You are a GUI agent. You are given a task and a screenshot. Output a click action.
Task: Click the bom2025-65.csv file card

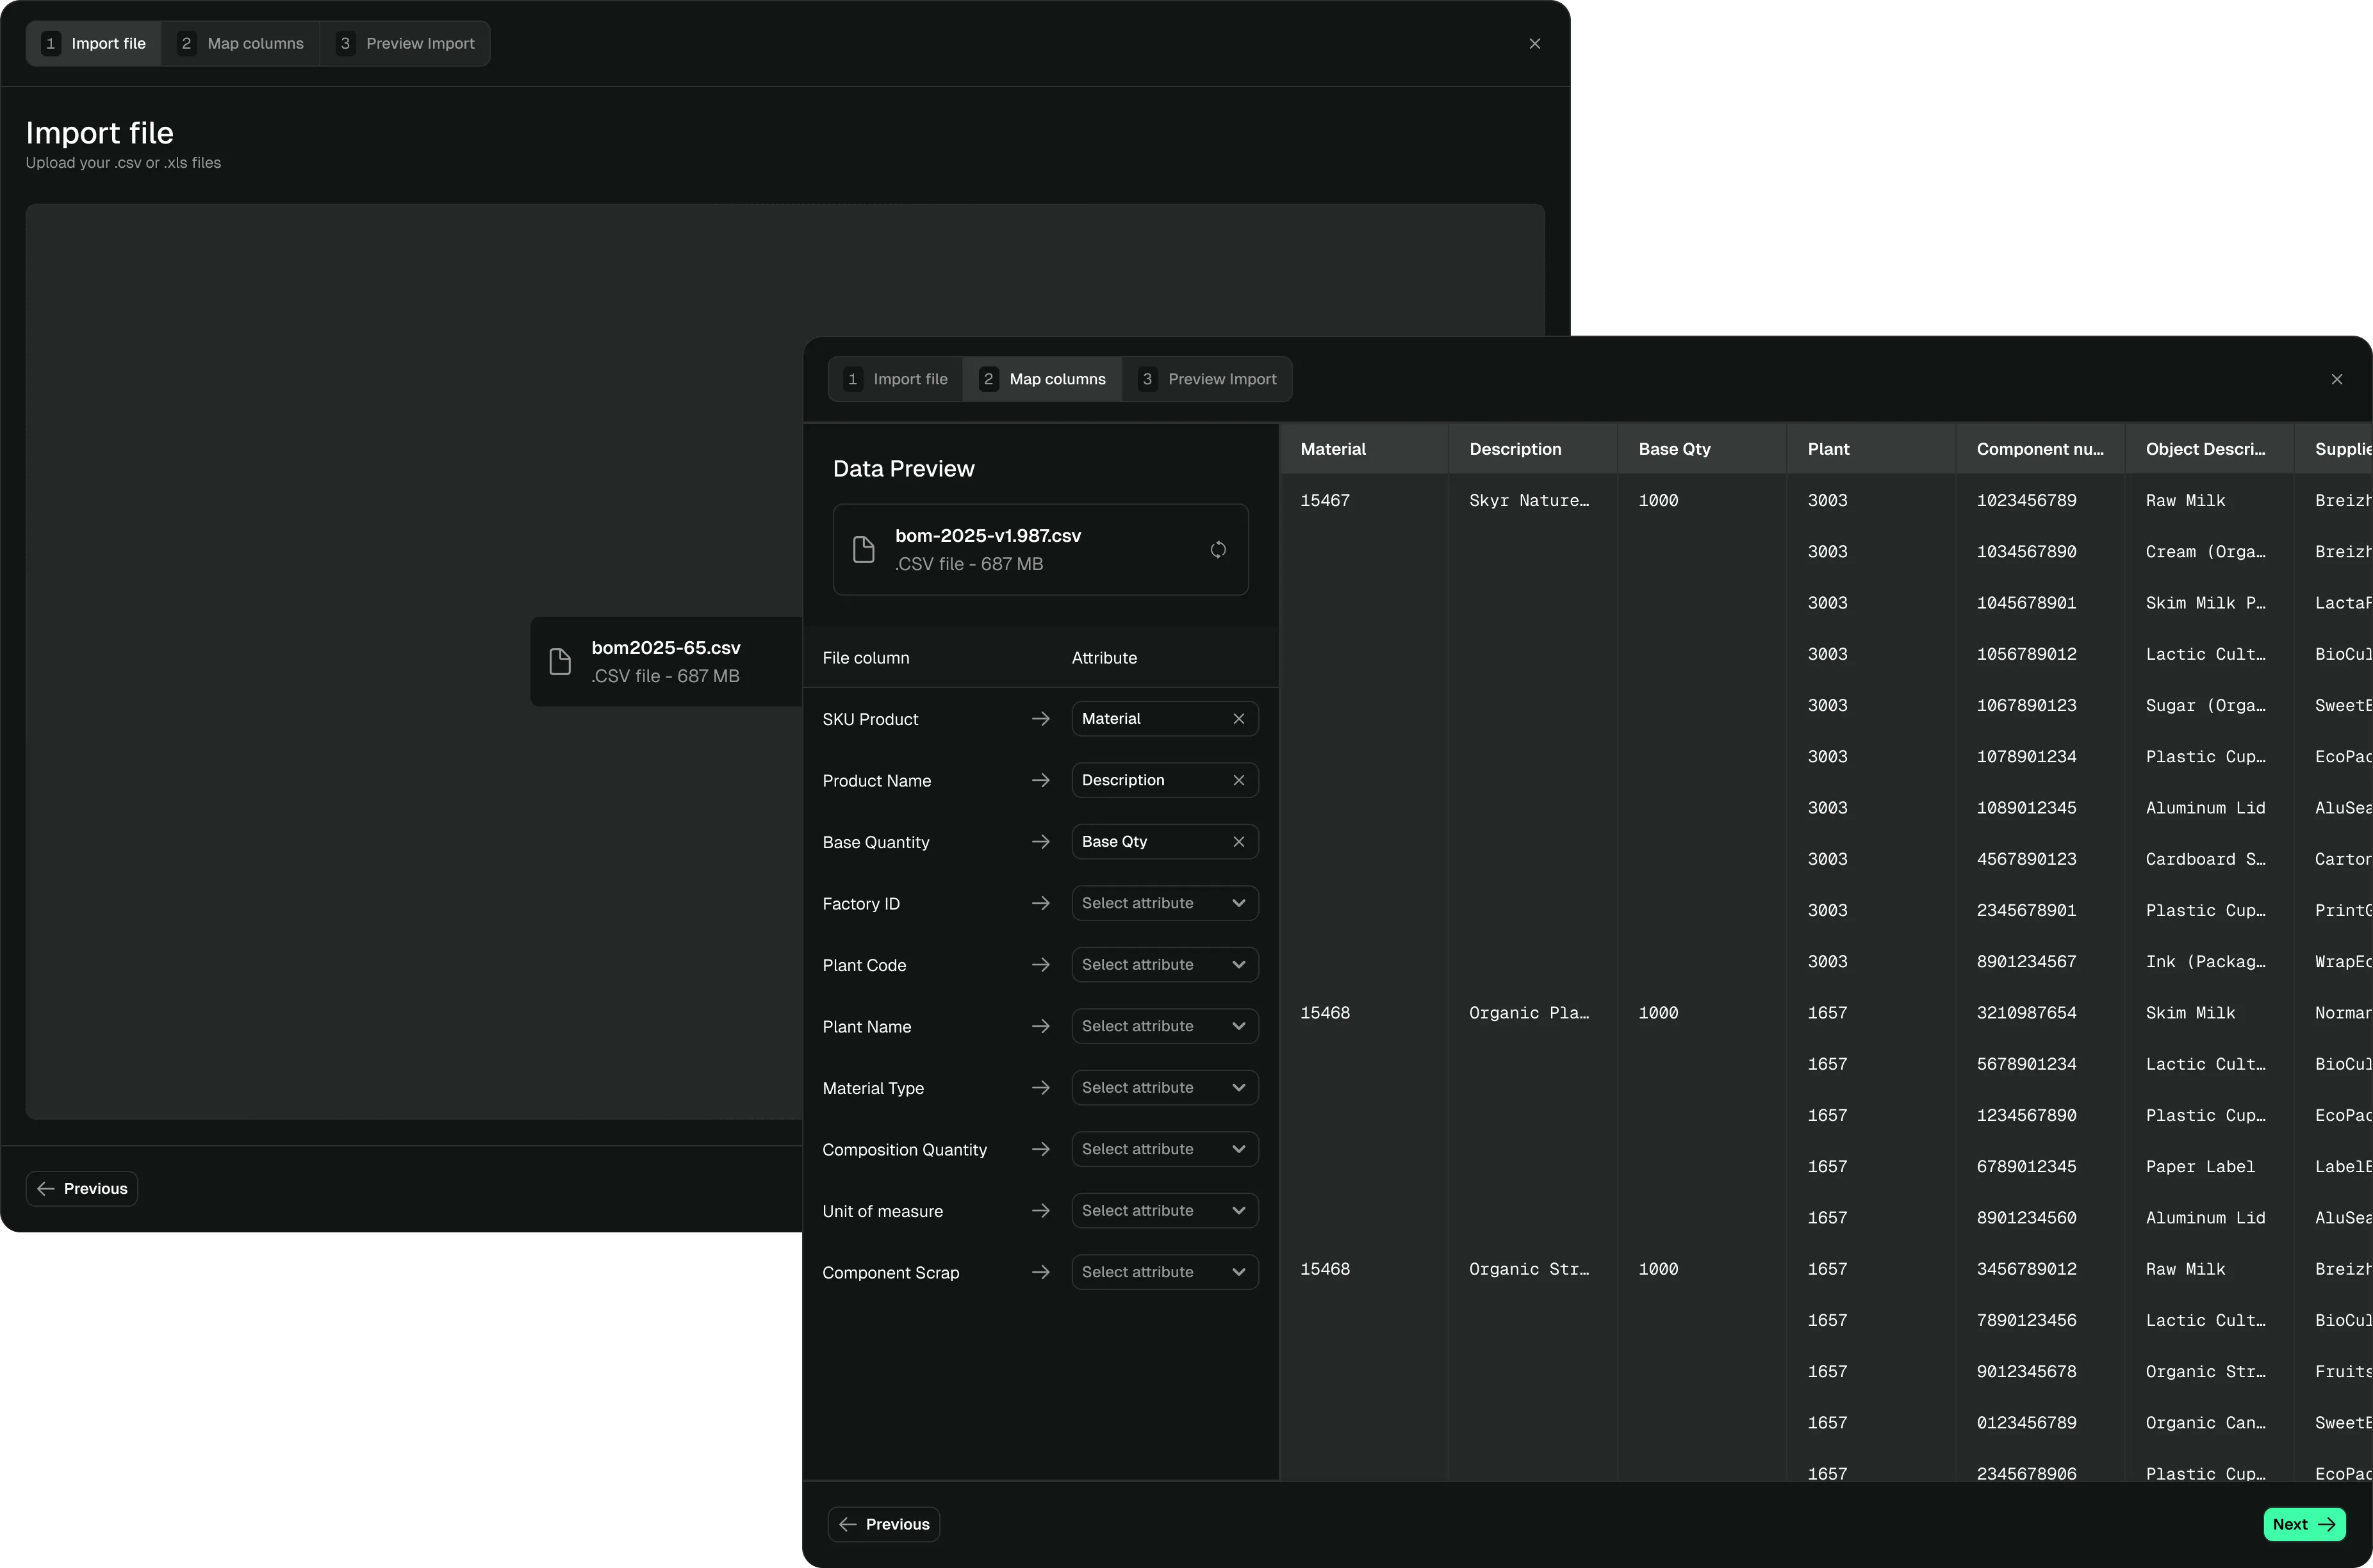667,661
